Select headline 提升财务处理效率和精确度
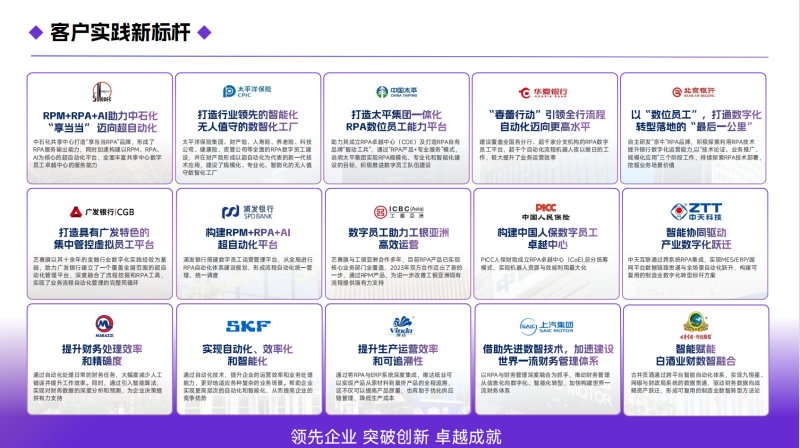The height and width of the screenshot is (448, 800). pos(102,355)
